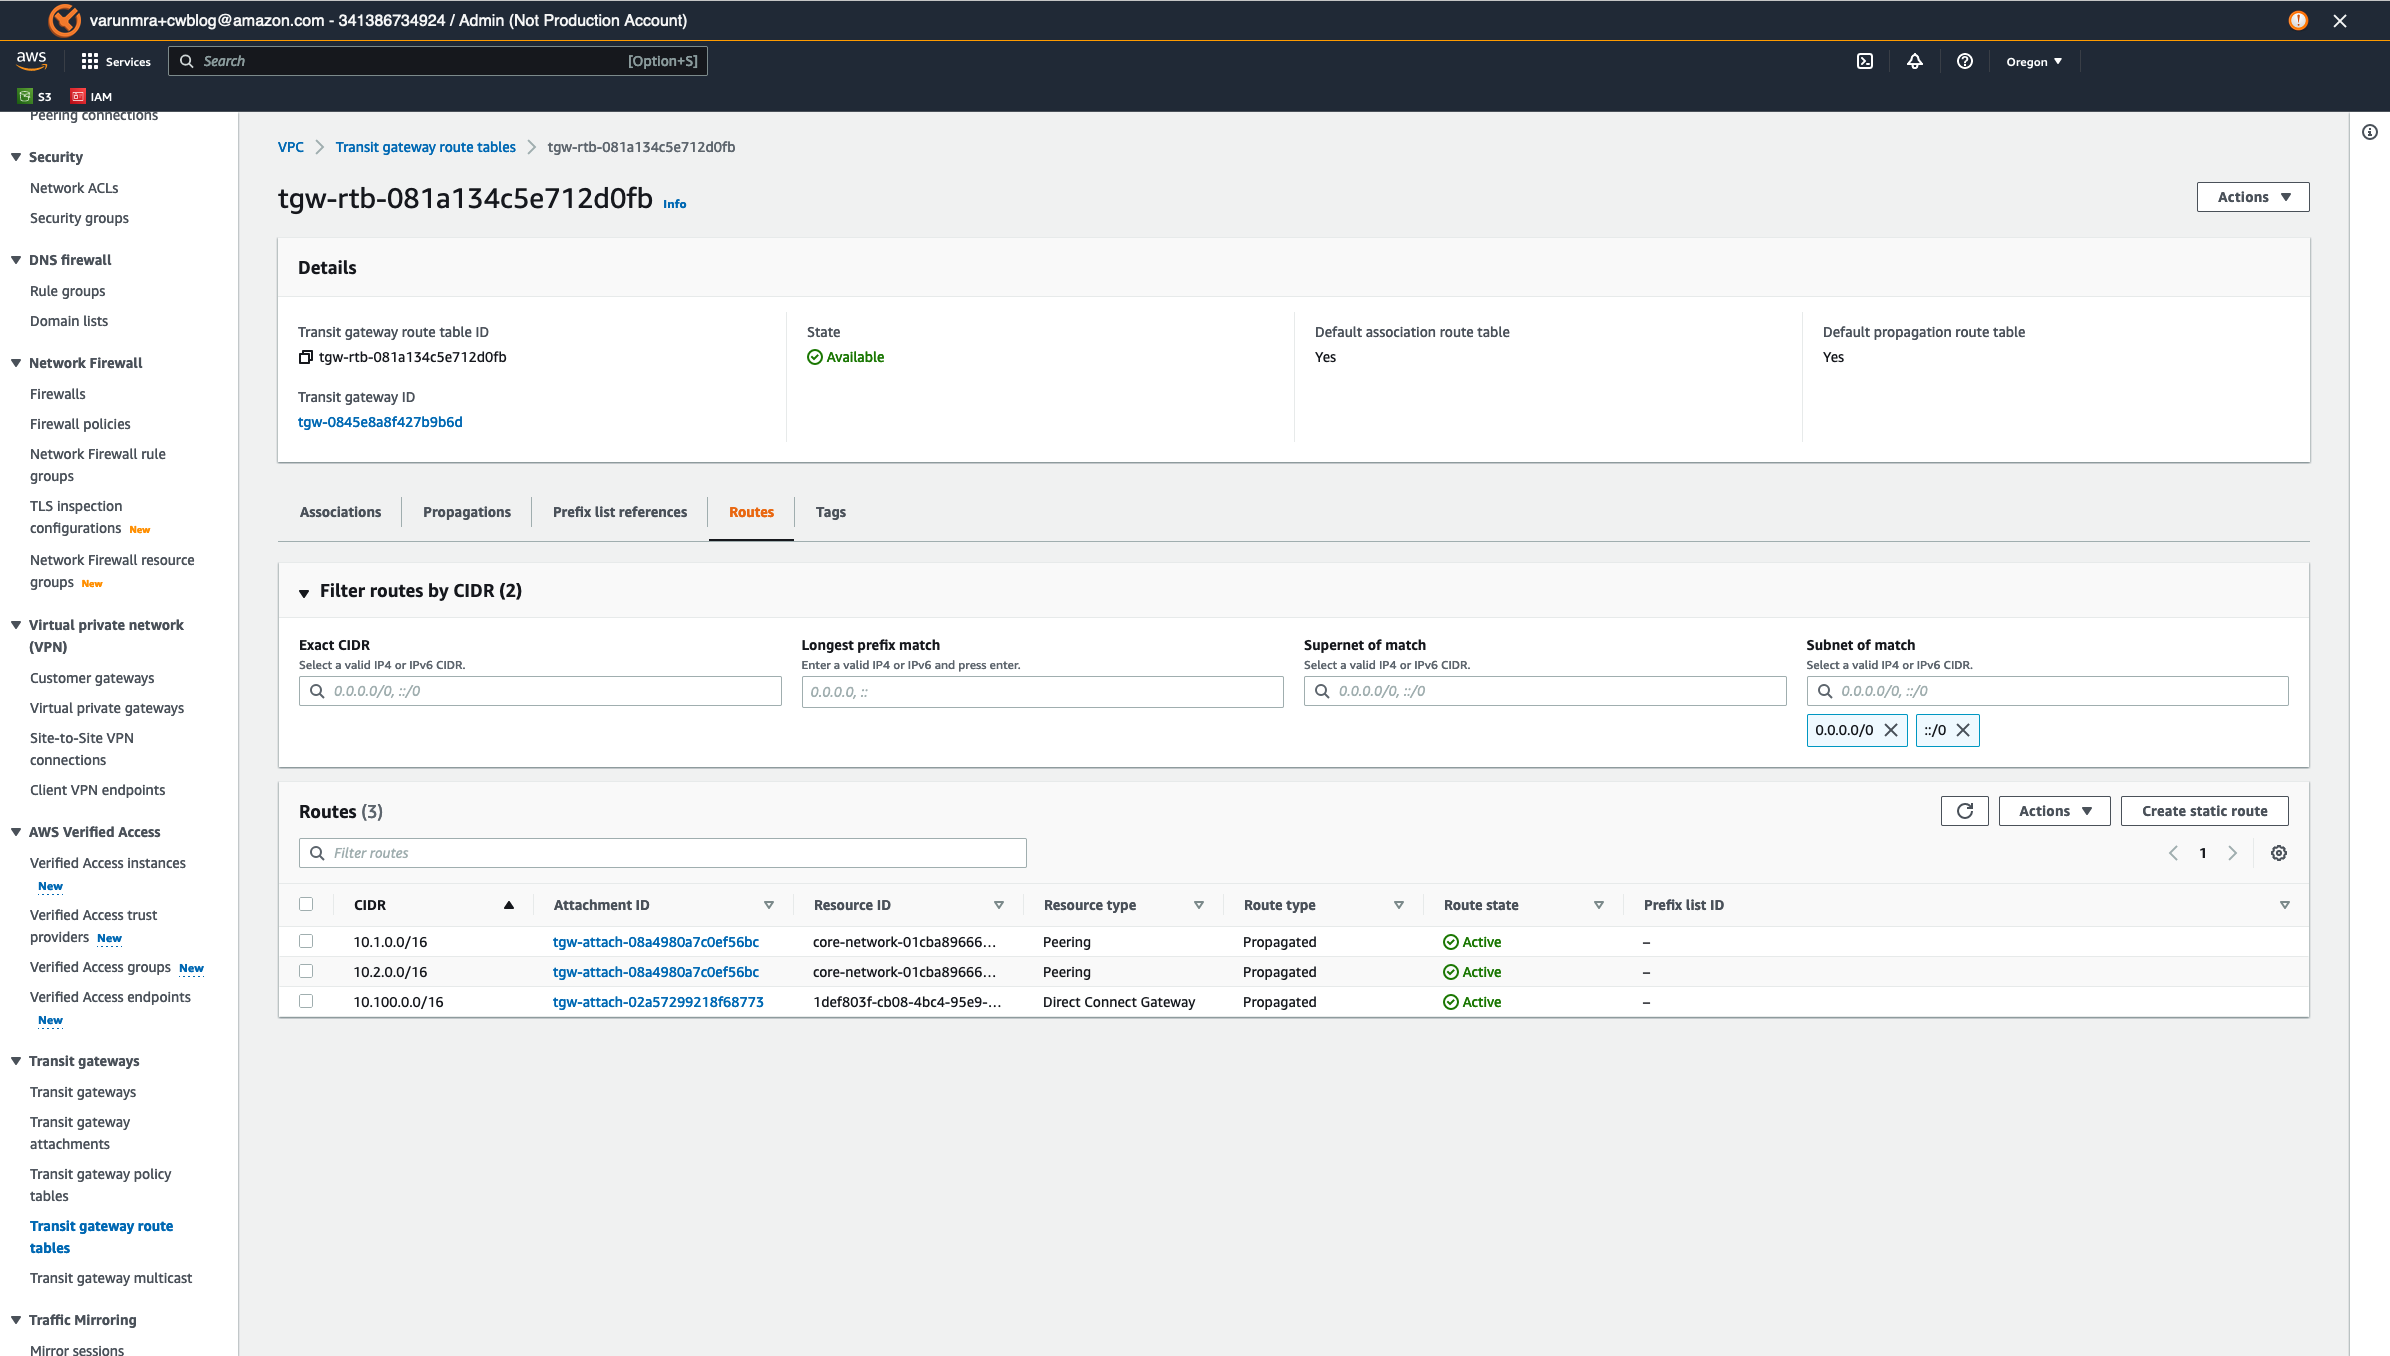The height and width of the screenshot is (1356, 2390).
Task: Select the 10.1.0.0/16 route checkbox
Action: [306, 941]
